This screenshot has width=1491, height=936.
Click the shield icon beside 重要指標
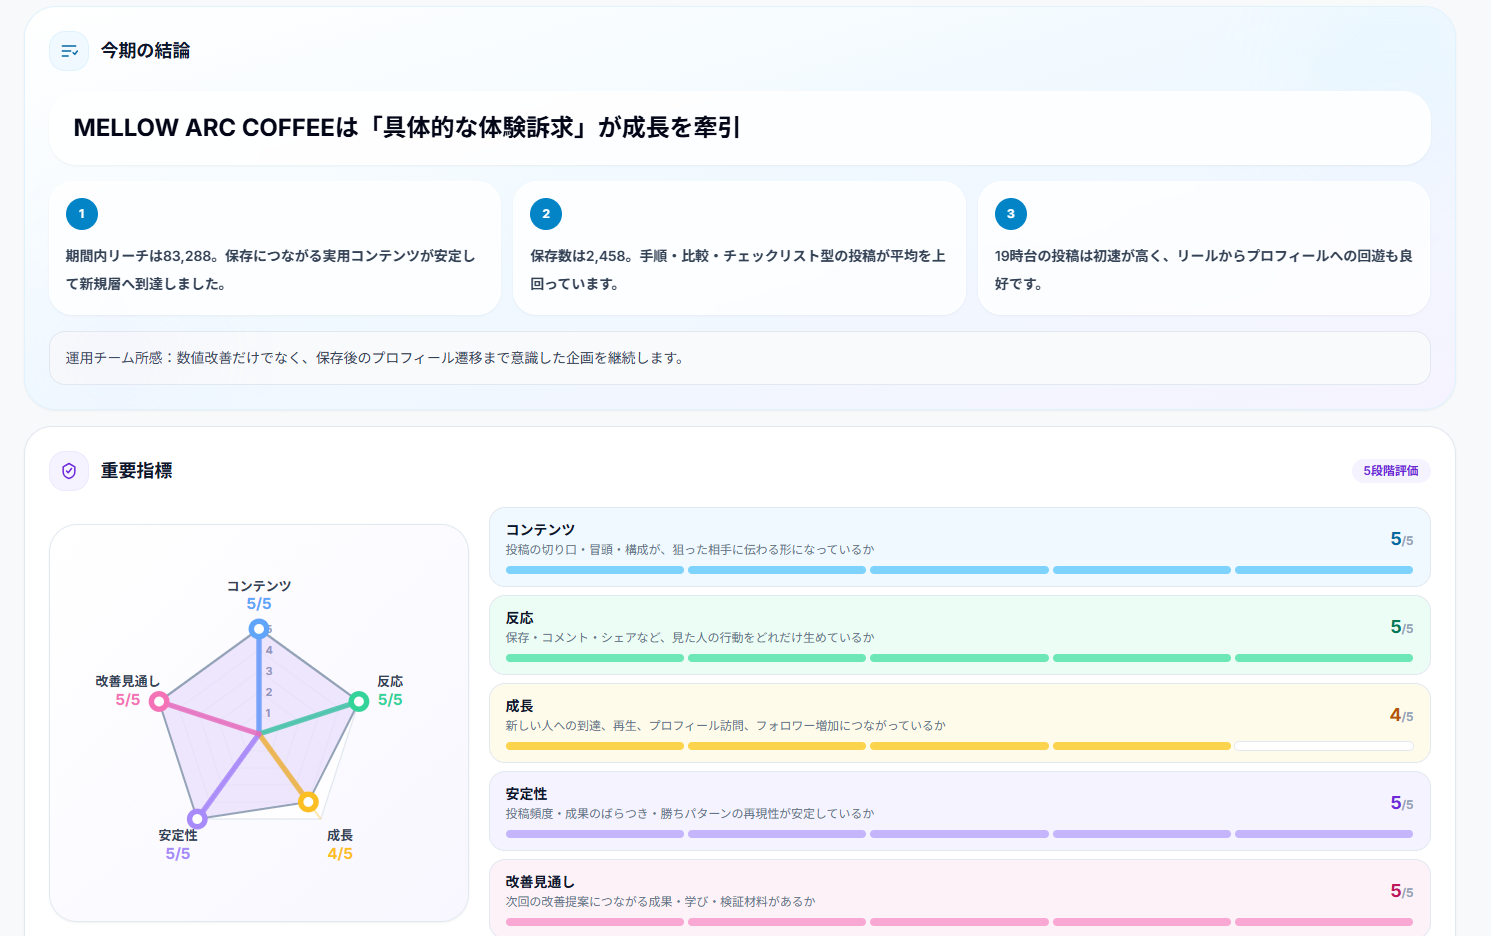[x=69, y=471]
